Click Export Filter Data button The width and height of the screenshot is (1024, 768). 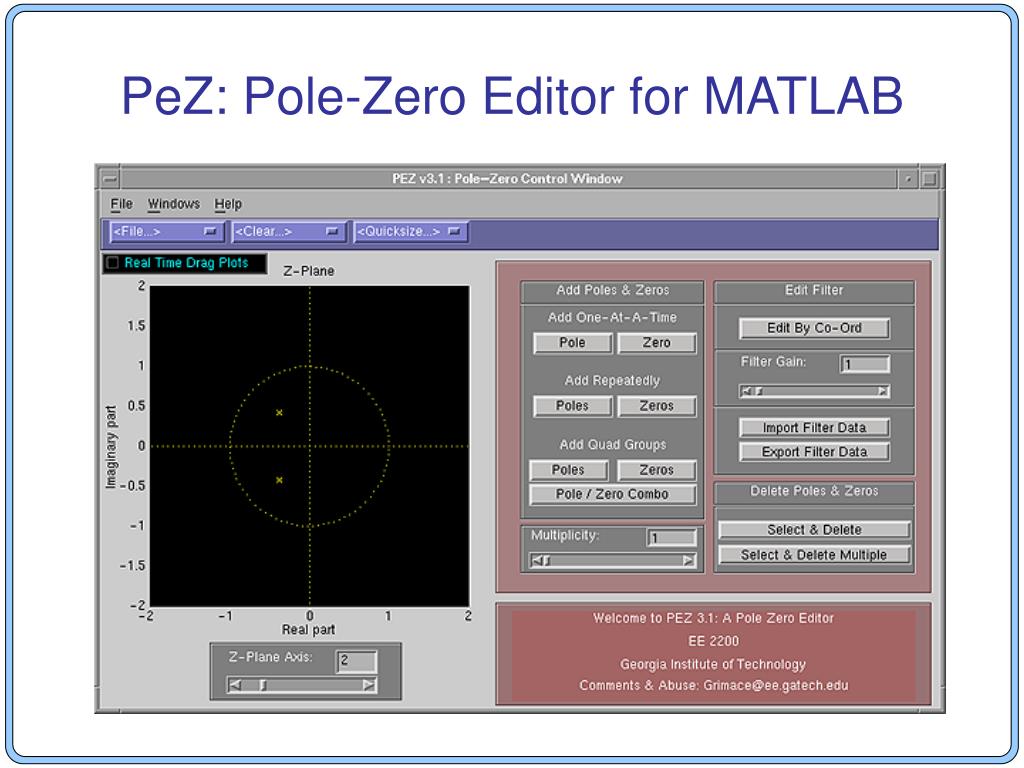(814, 452)
